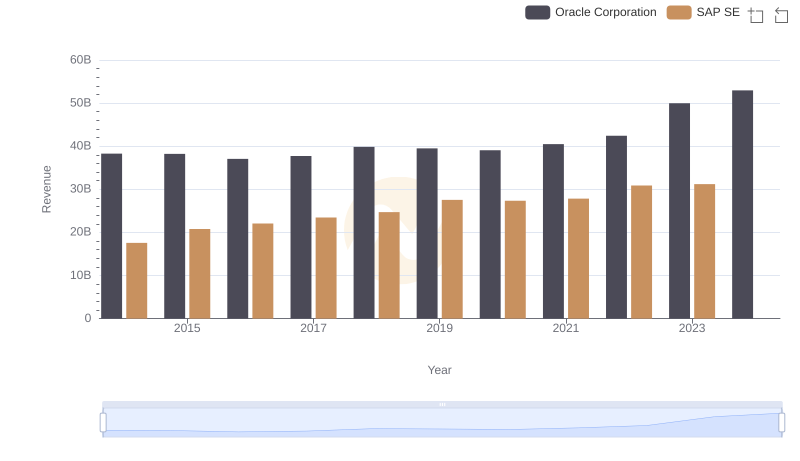Image resolution: width=800 pixels, height=461 pixels.
Task: Click the 30B y-axis label
Action: (81, 189)
